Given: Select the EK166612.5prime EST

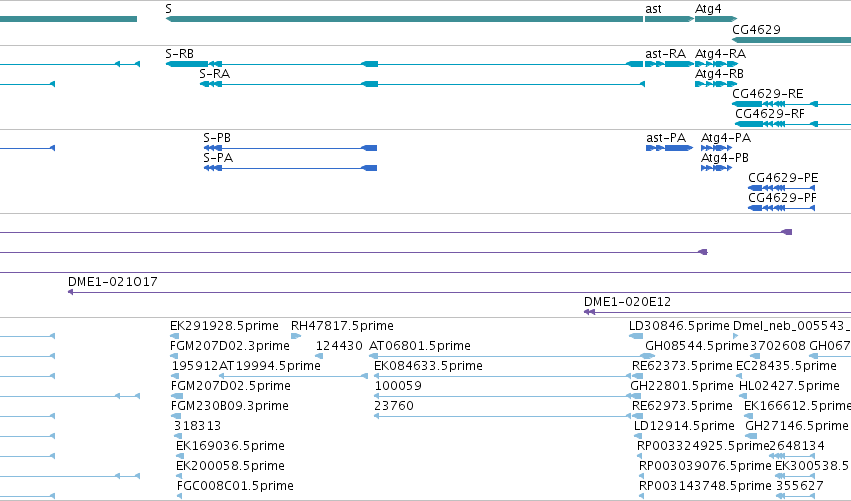Looking at the screenshot, I should click(x=748, y=416).
